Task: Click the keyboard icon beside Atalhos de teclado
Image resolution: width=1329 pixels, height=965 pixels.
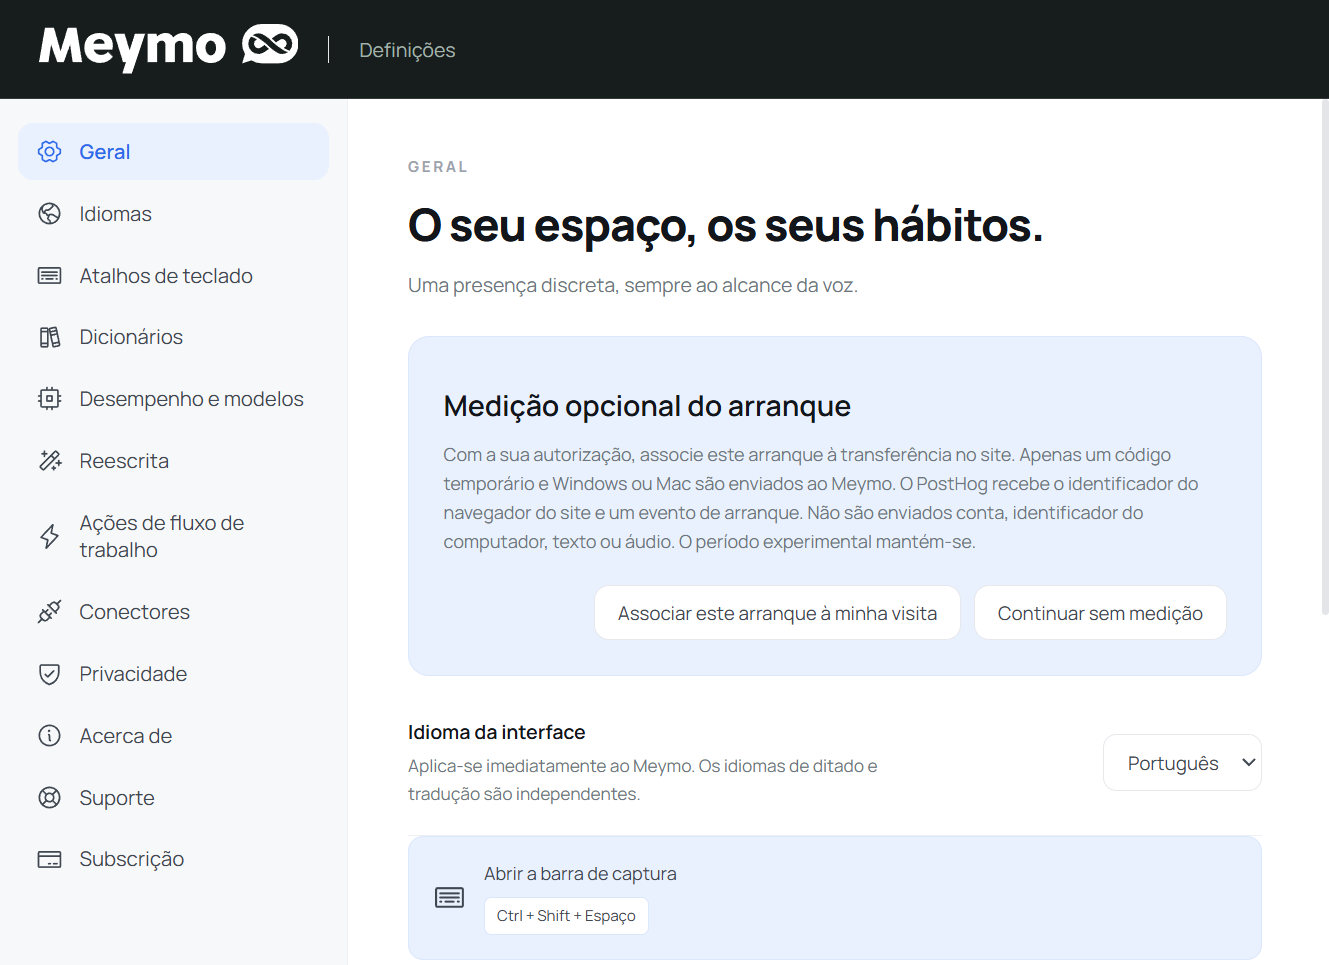Action: (49, 276)
